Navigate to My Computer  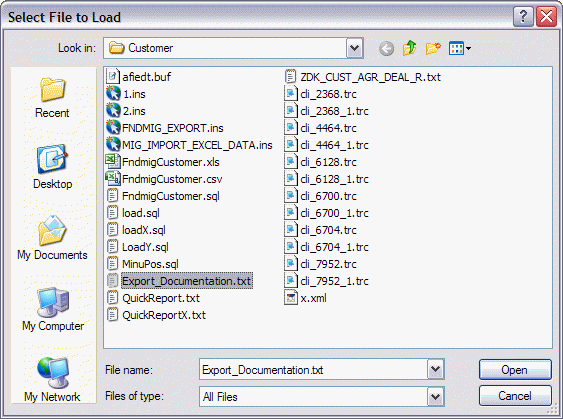(53, 309)
